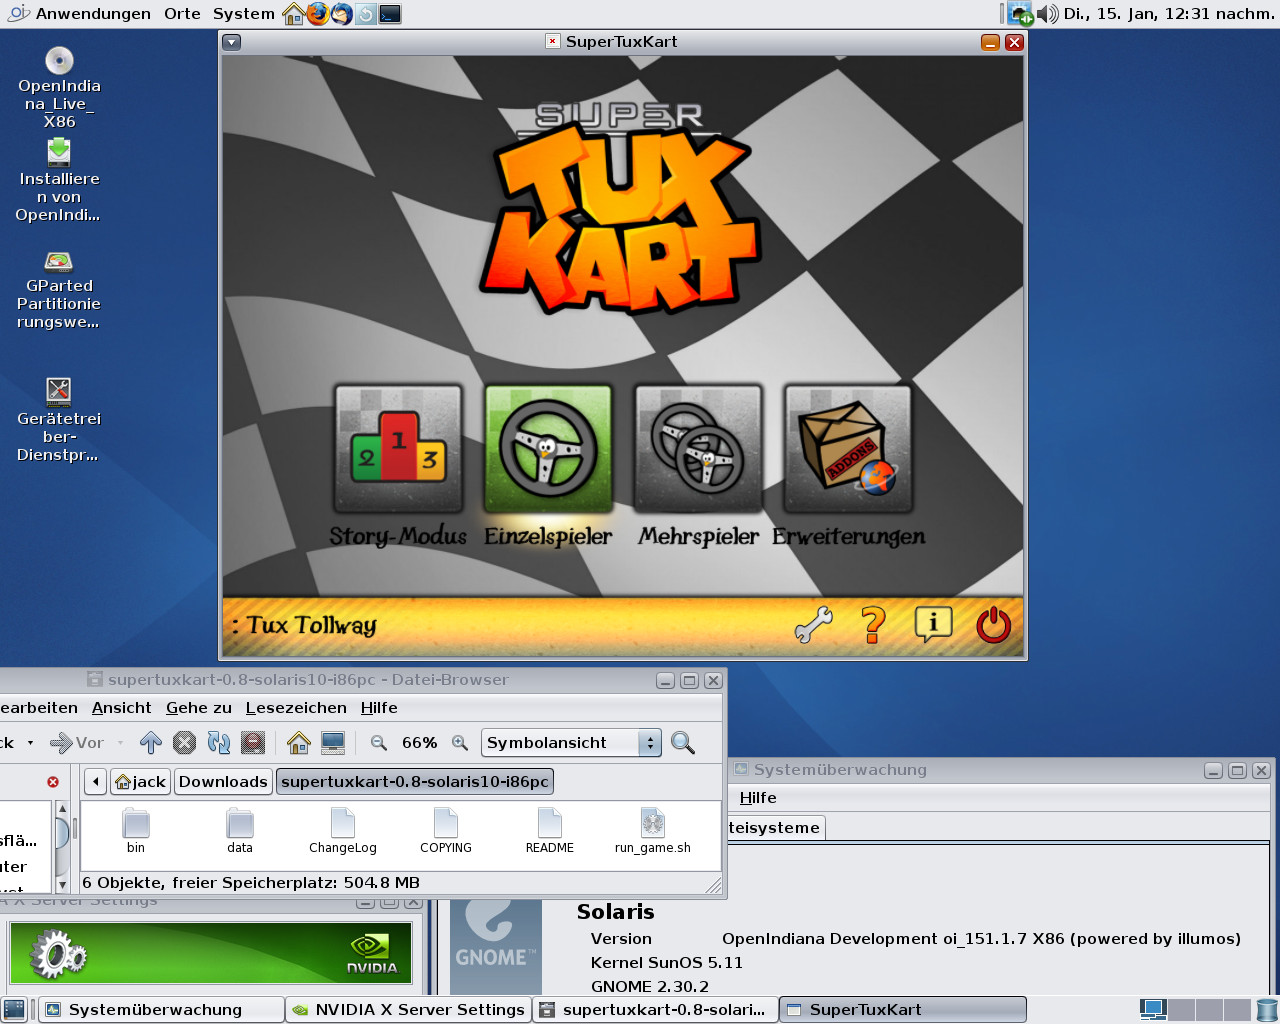This screenshot has width=1280, height=1024.
Task: Quit SuperTuxKart with the red power icon
Action: [993, 625]
